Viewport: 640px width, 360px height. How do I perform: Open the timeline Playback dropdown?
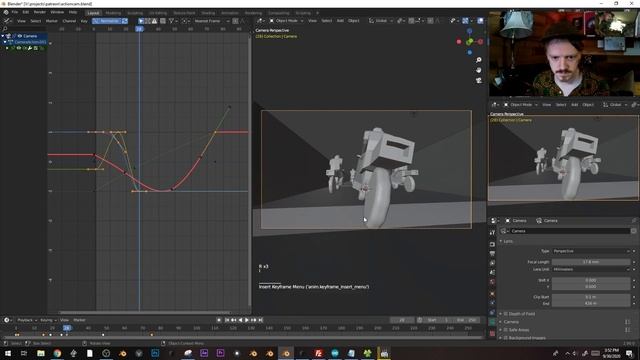point(27,320)
